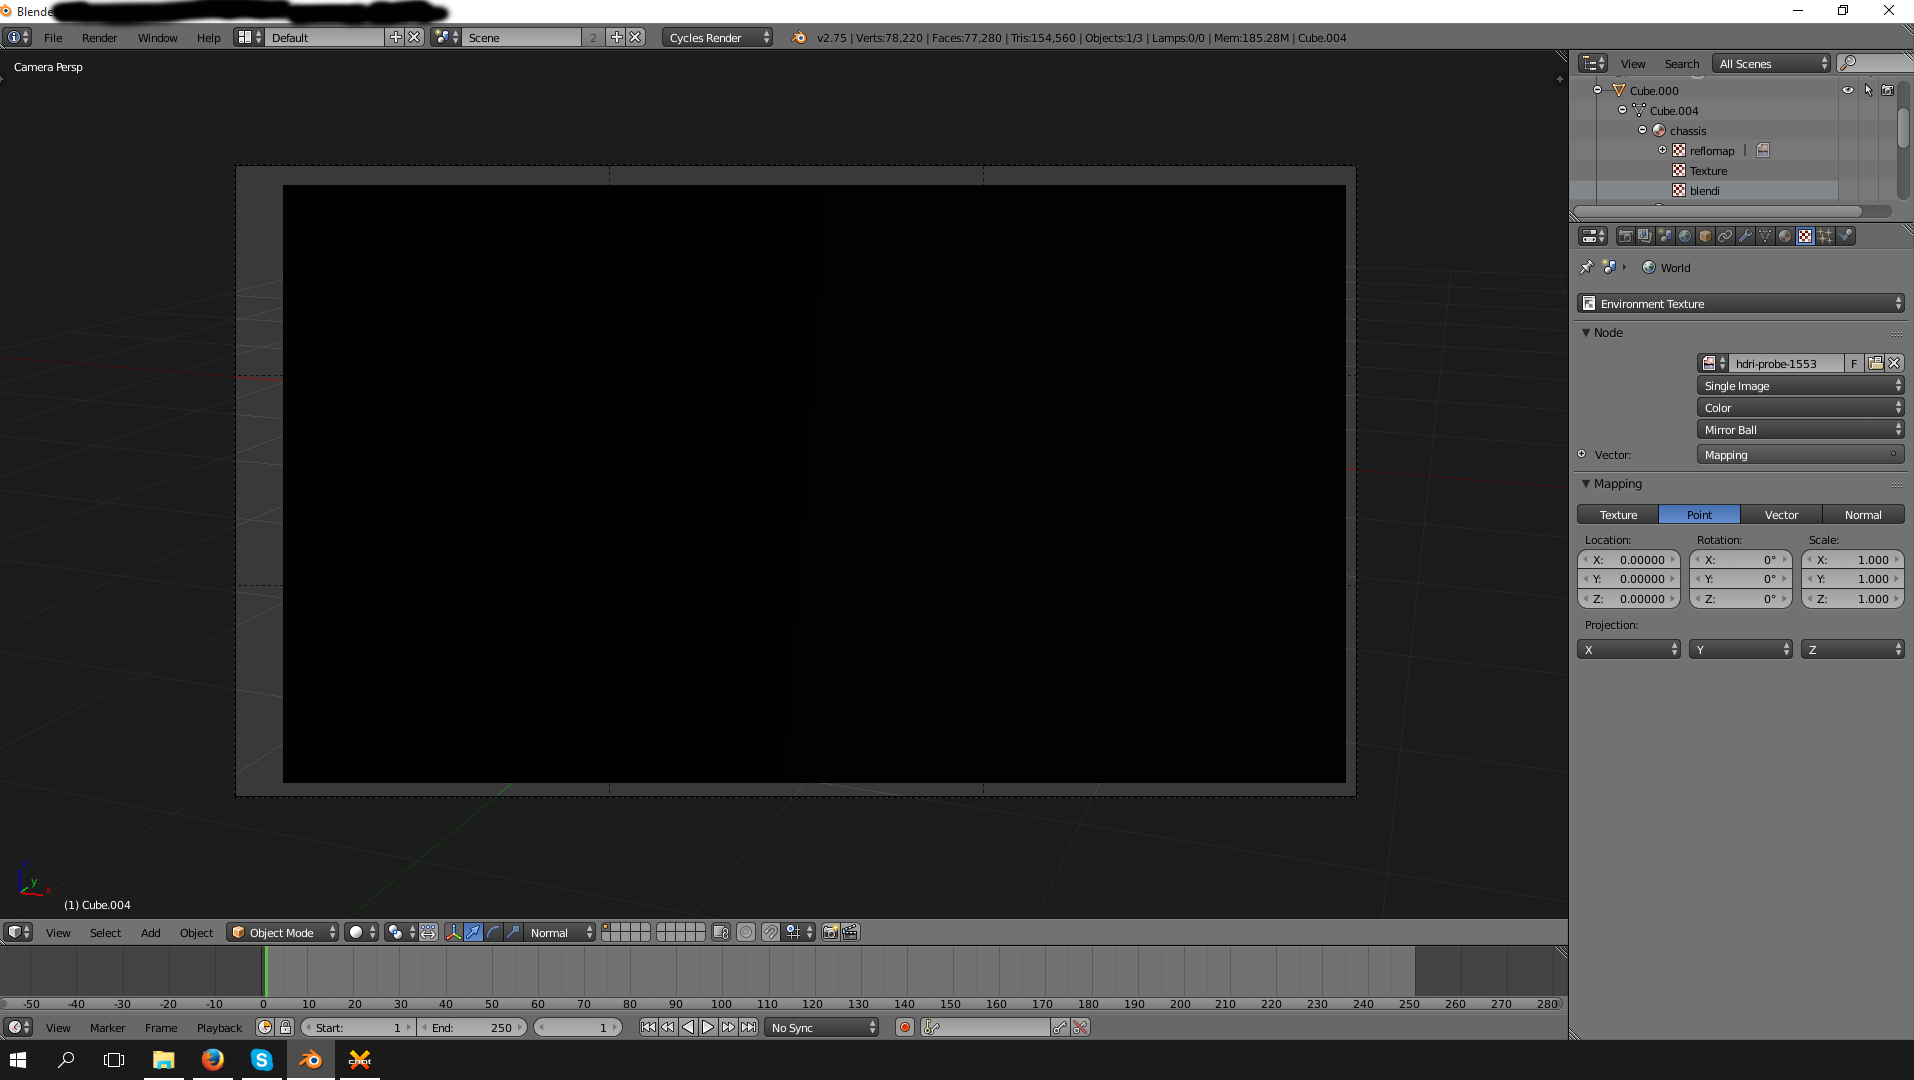
Task: Open the Physics properties tab
Action: [x=1846, y=236]
